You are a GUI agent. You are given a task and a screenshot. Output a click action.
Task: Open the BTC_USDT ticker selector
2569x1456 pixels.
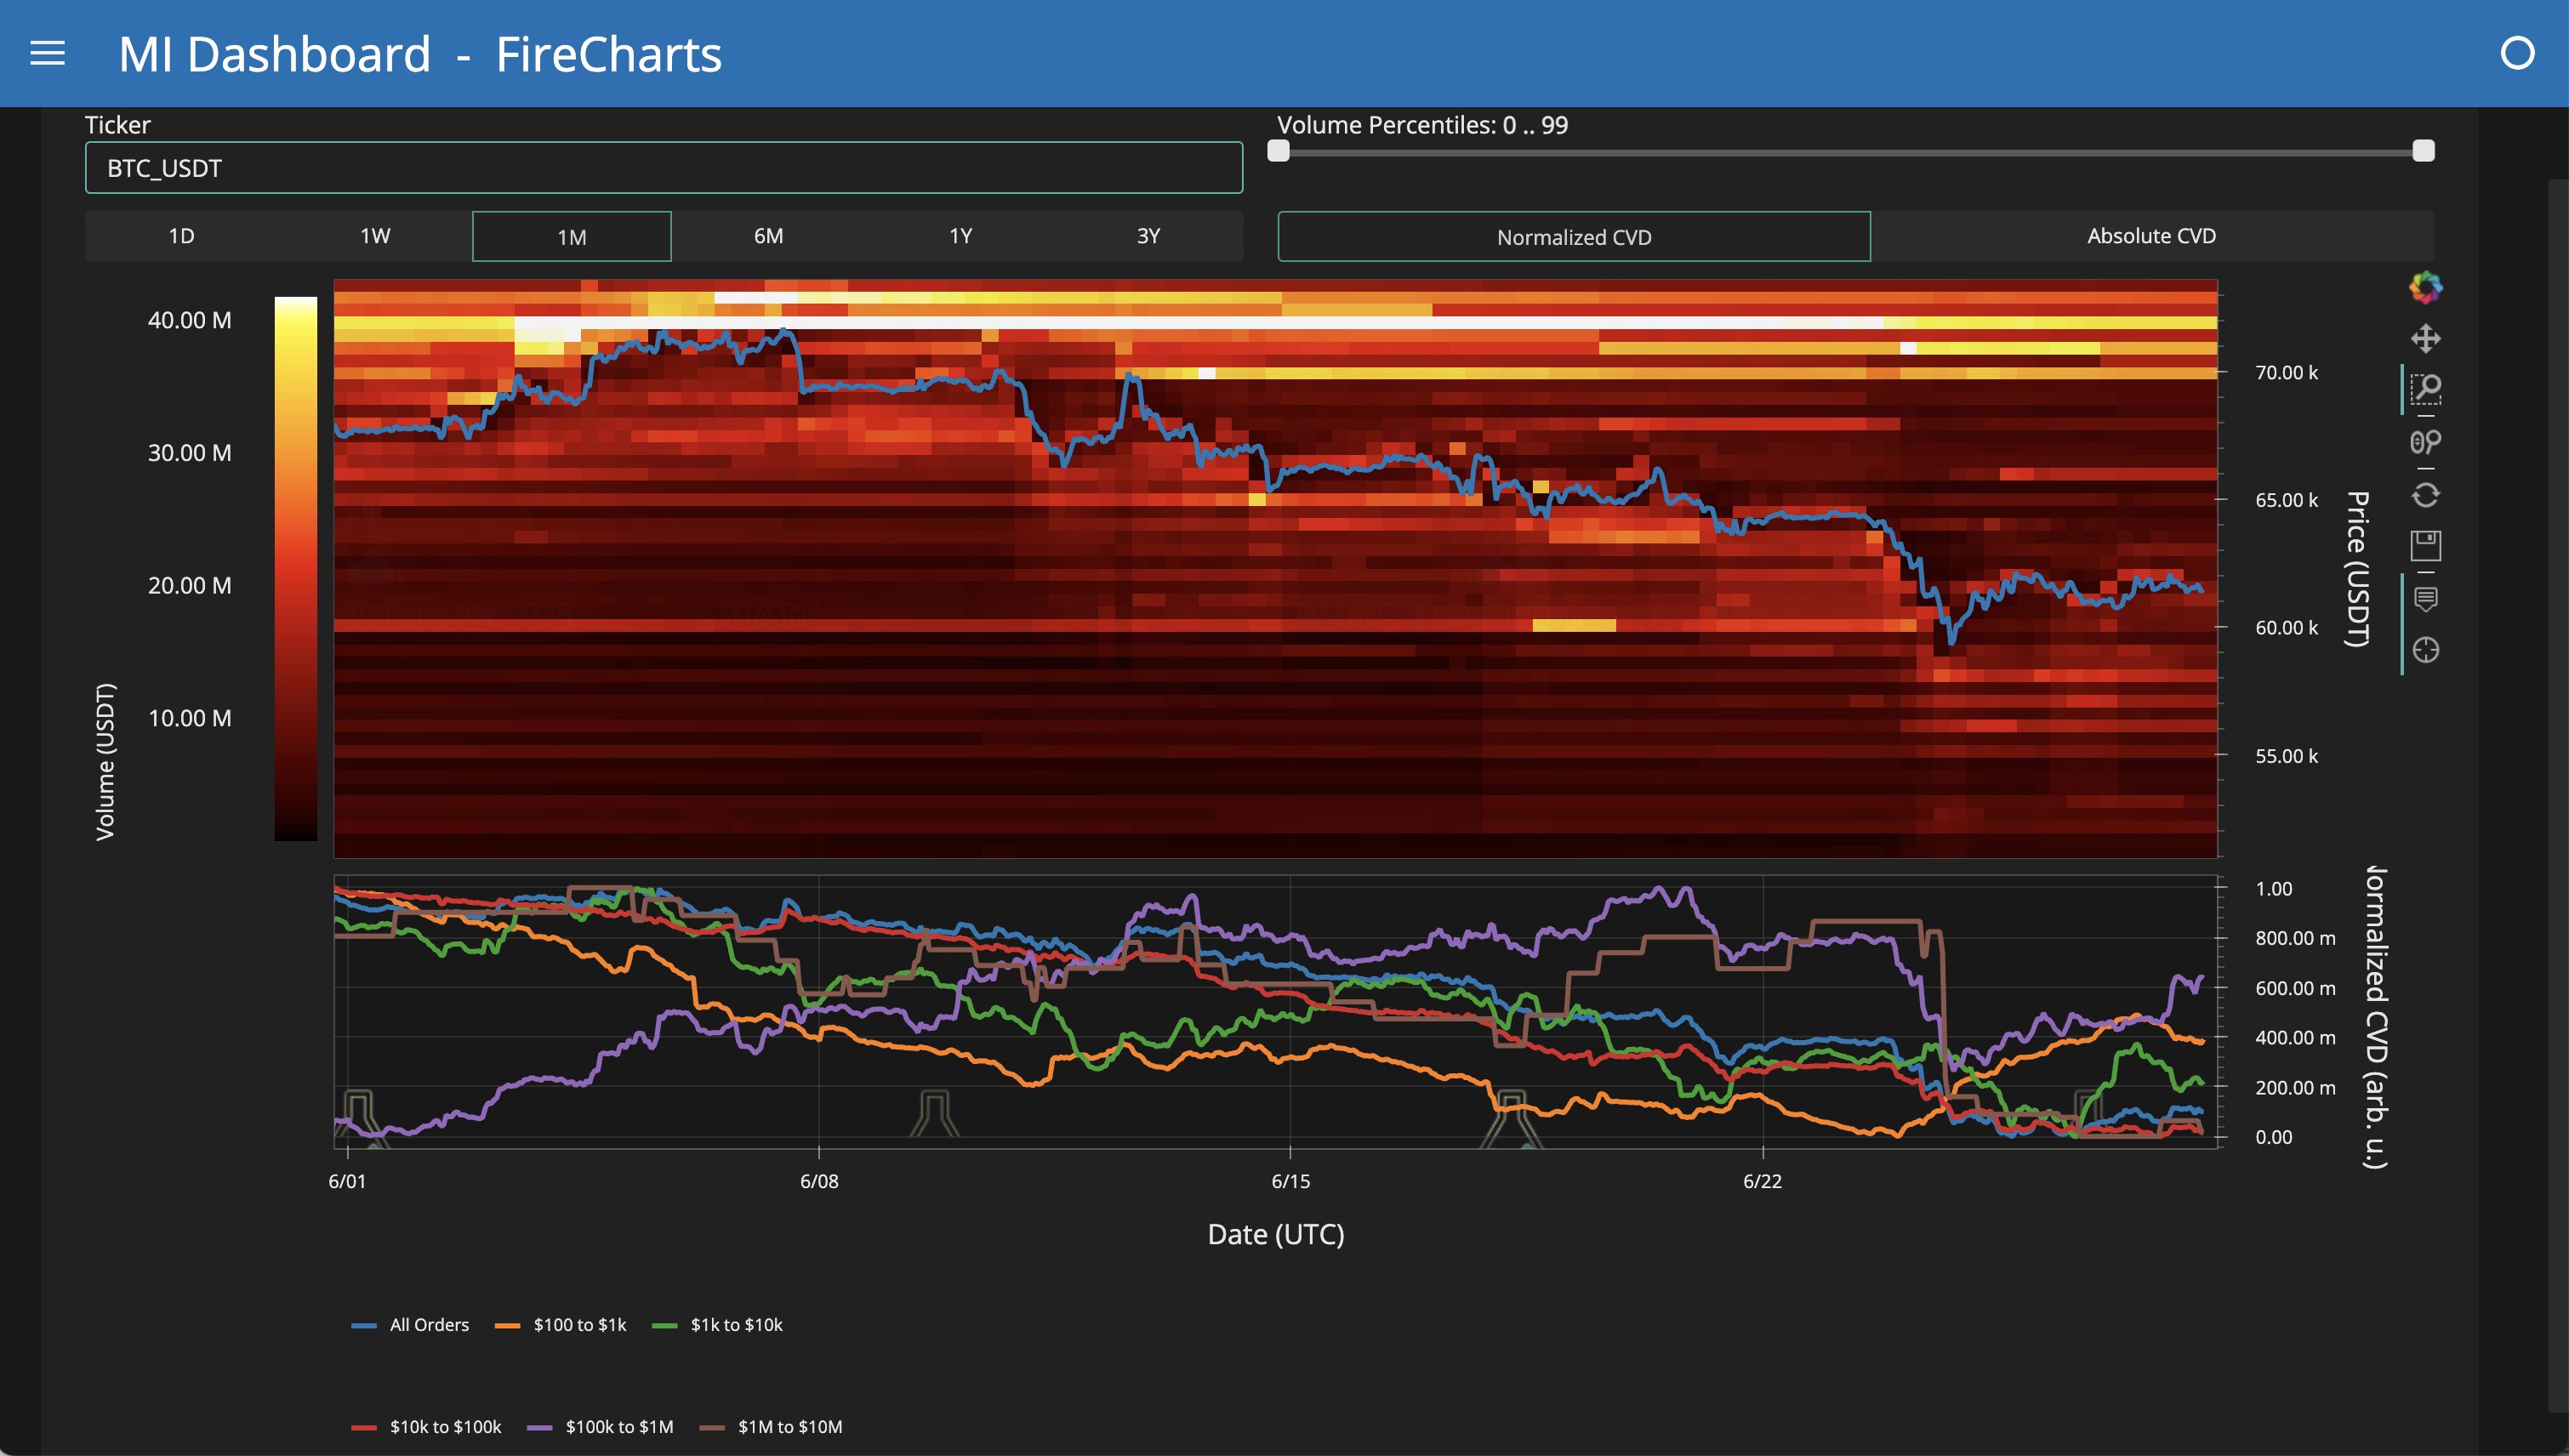664,168
